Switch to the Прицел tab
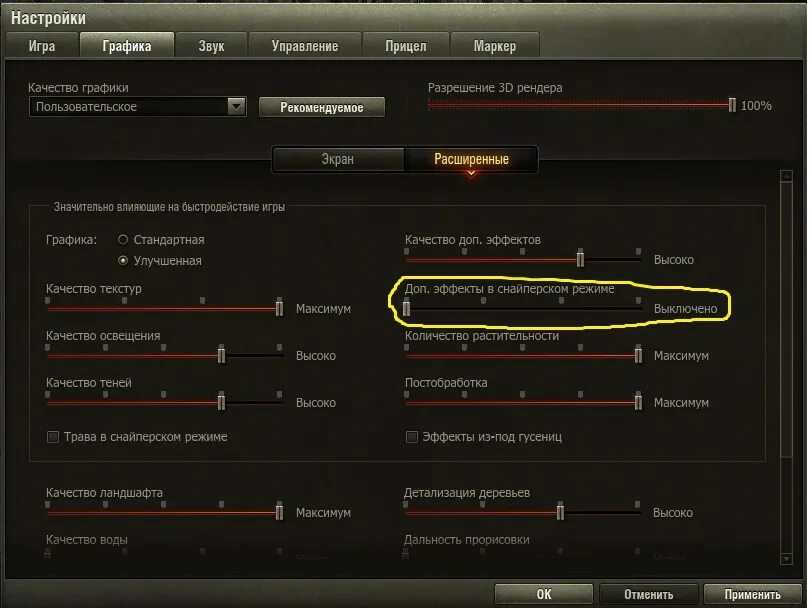 [x=406, y=45]
